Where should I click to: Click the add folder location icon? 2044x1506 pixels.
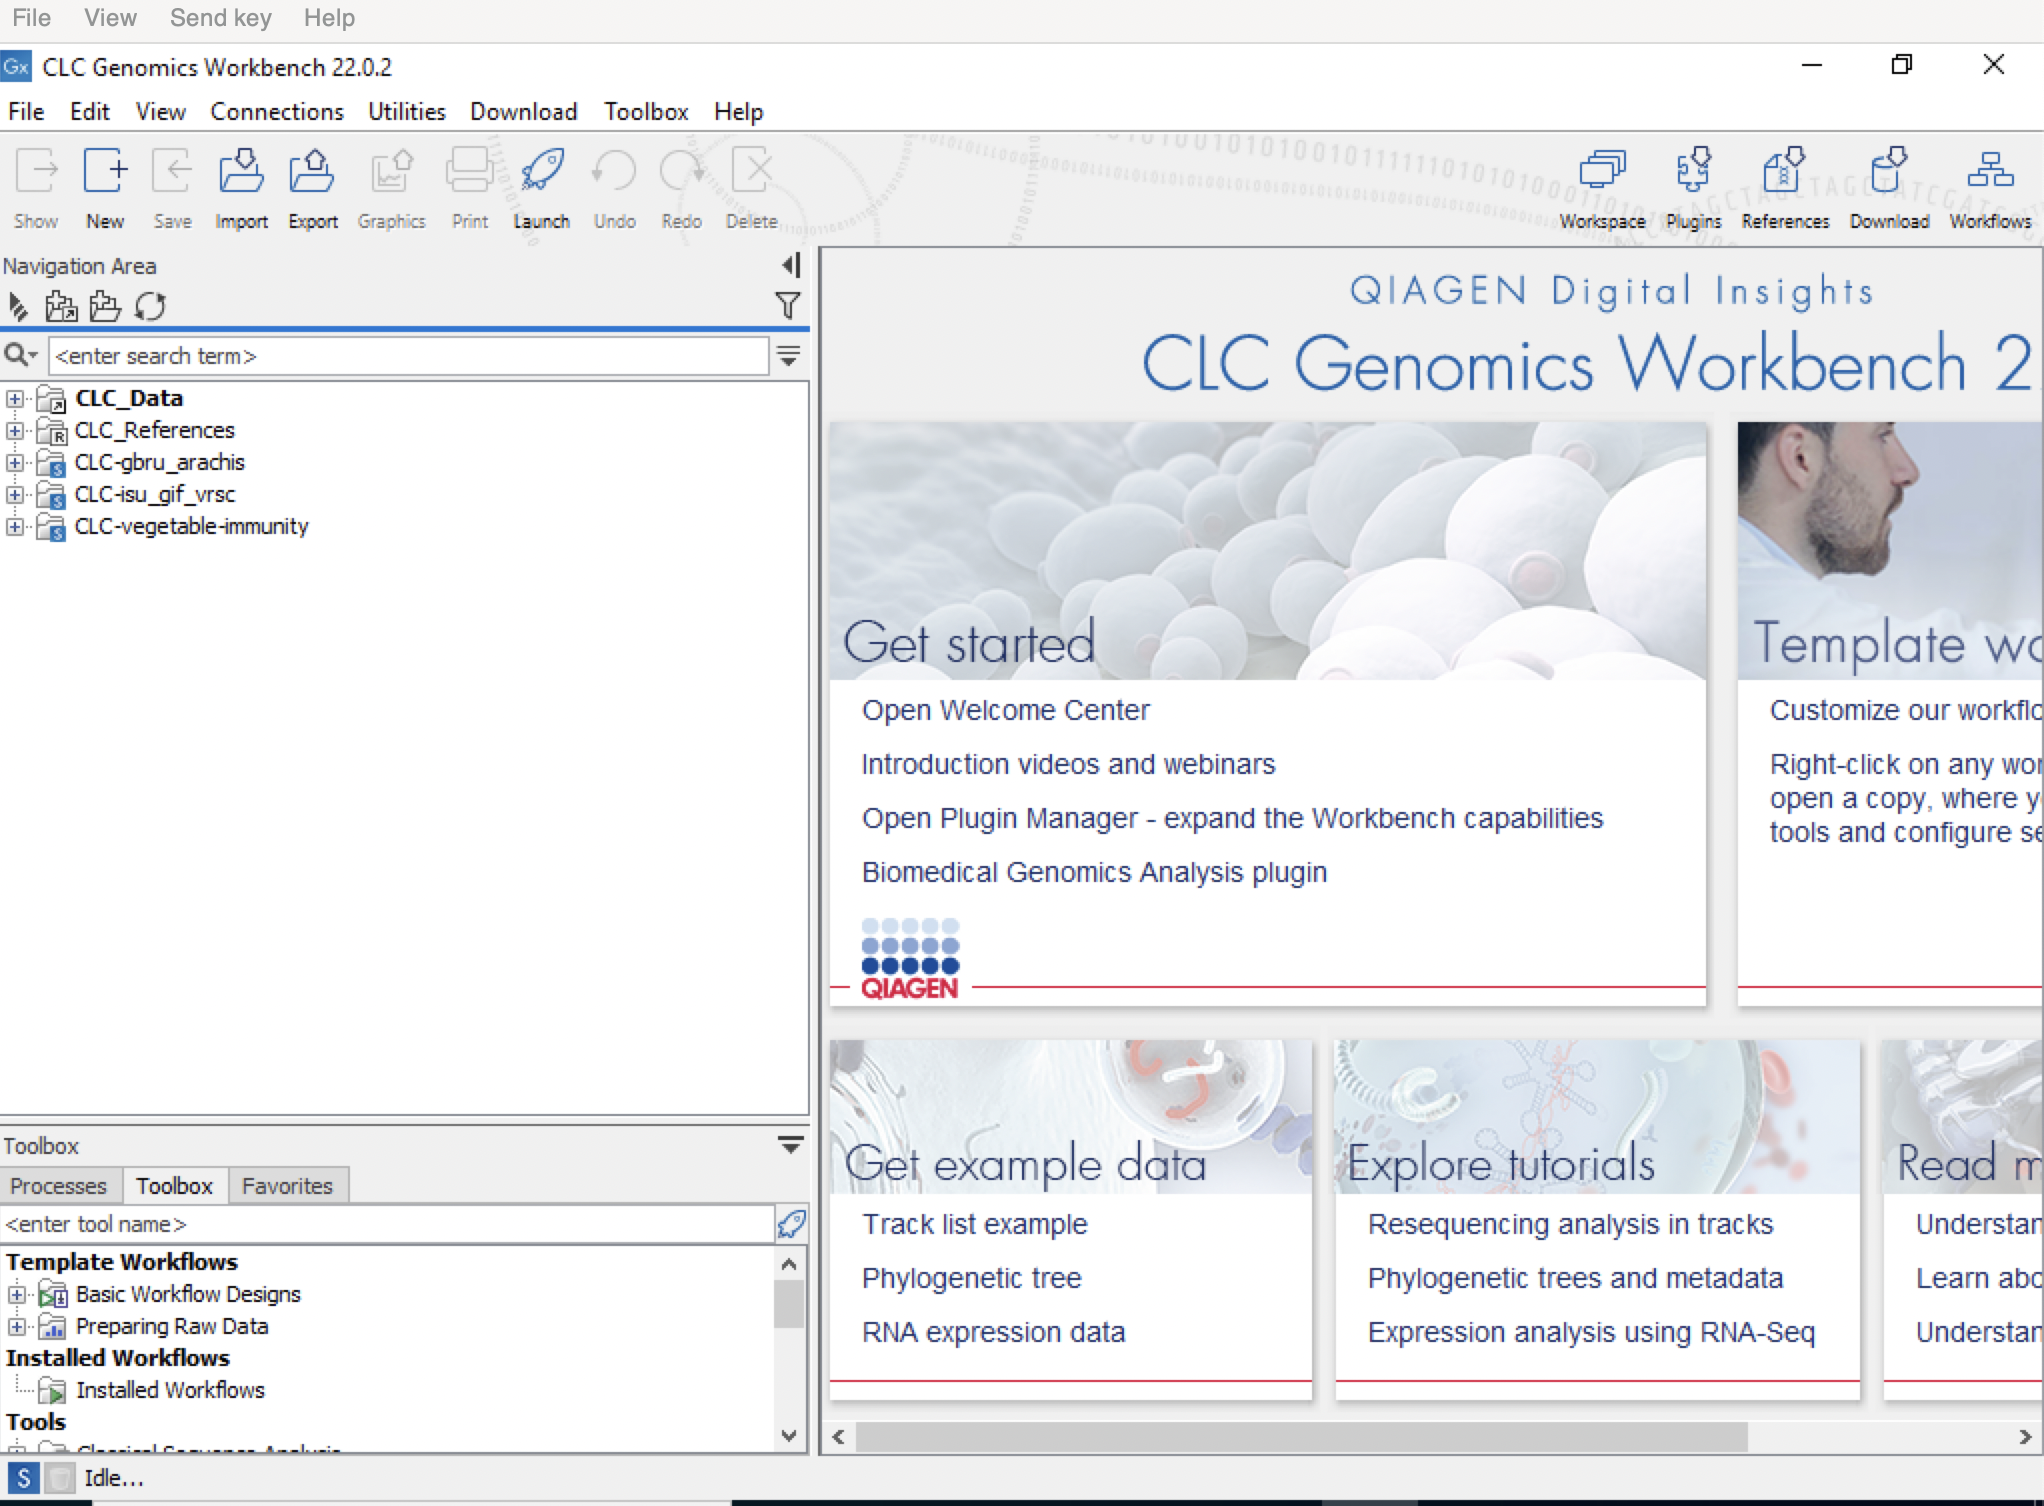click(62, 306)
